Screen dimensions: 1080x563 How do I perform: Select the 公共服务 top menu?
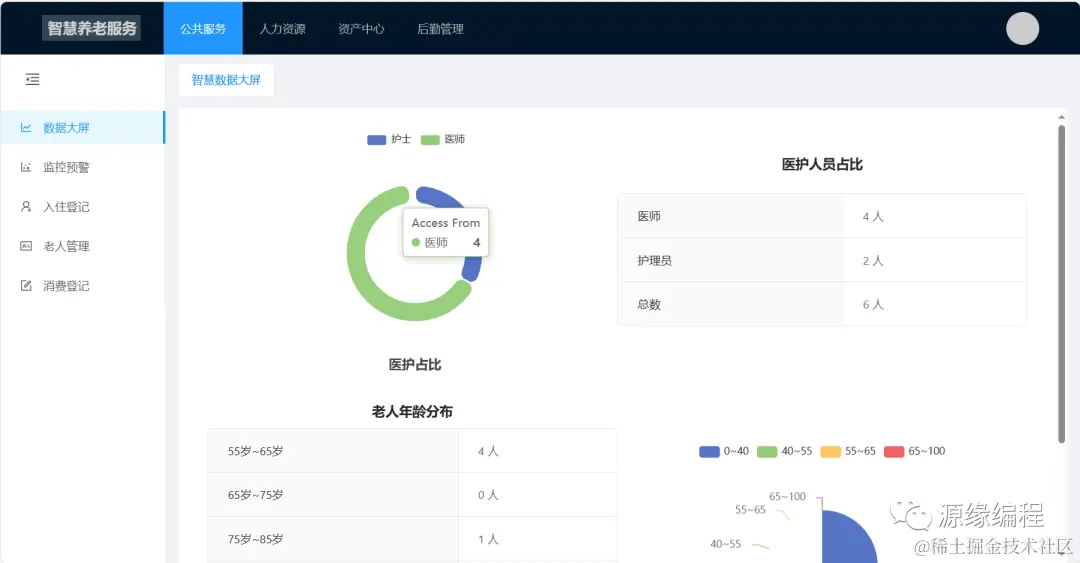coord(203,28)
